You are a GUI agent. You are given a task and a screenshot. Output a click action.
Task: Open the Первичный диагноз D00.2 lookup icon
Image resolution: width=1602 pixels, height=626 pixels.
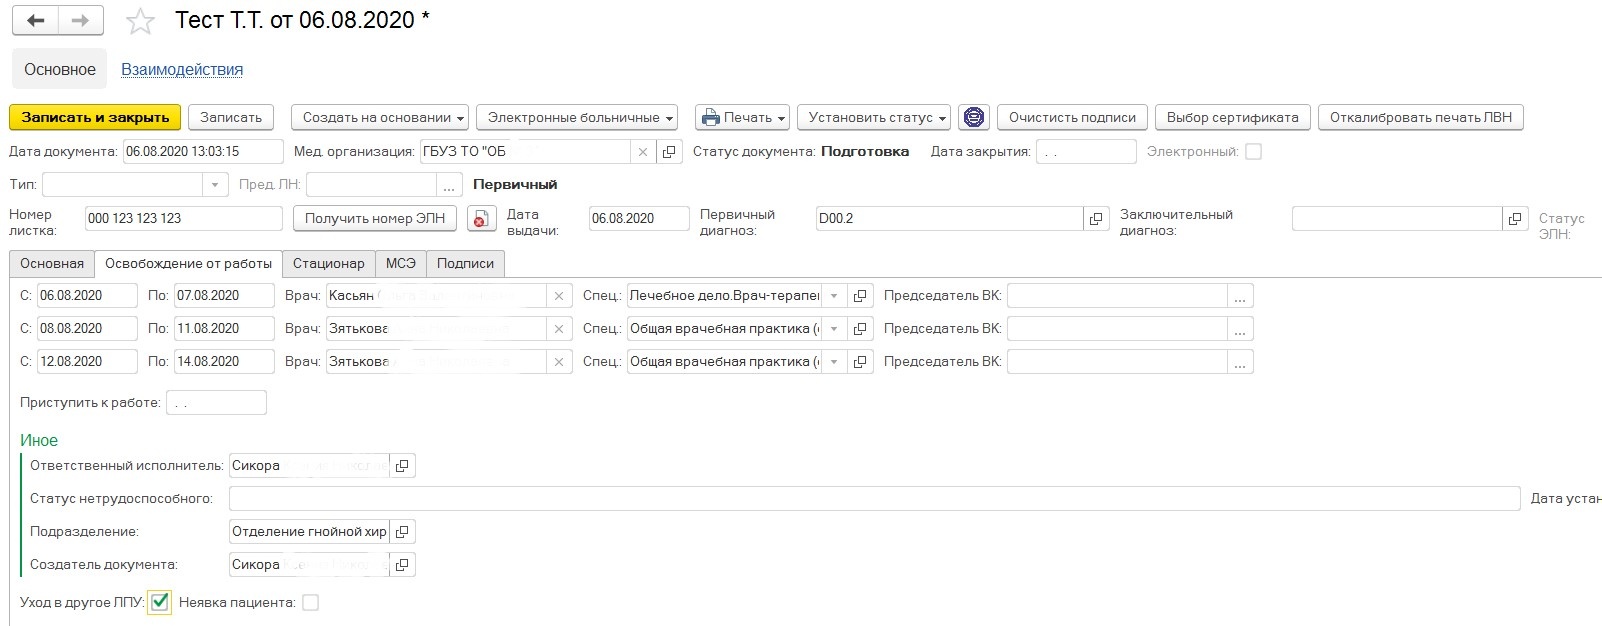[x=1096, y=219]
